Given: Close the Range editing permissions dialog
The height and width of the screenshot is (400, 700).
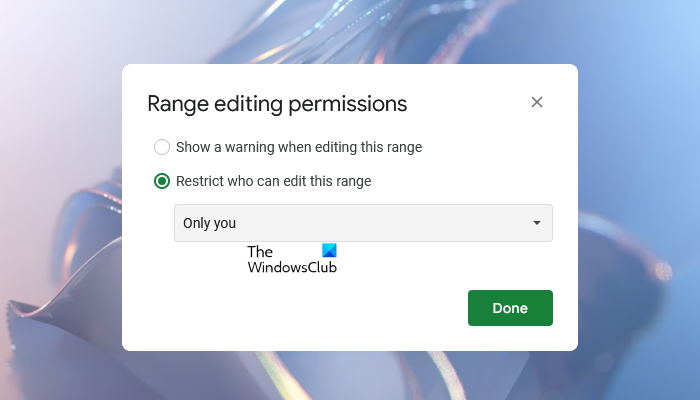Looking at the screenshot, I should [537, 102].
